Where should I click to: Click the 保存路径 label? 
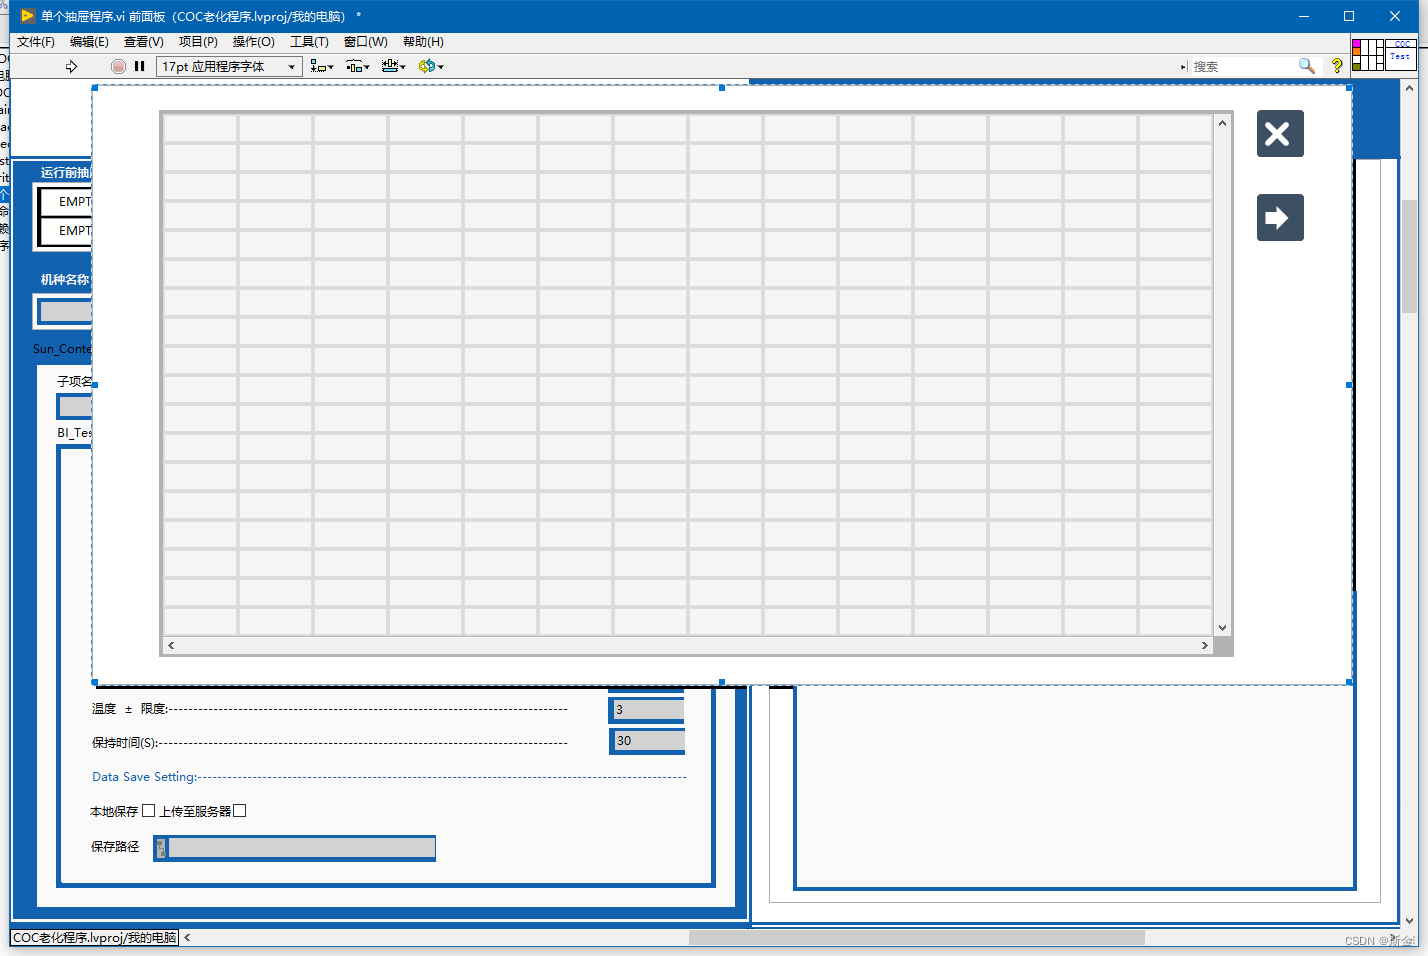click(x=115, y=847)
